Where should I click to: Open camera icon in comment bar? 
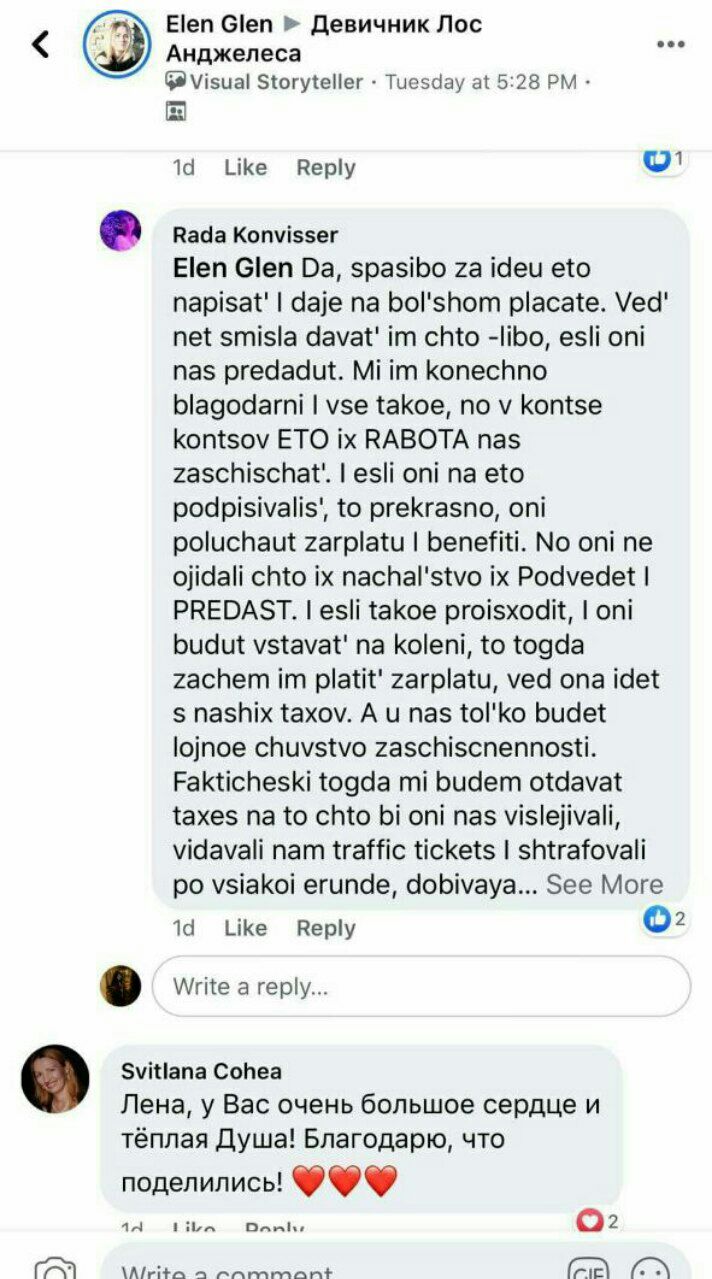[55, 1269]
